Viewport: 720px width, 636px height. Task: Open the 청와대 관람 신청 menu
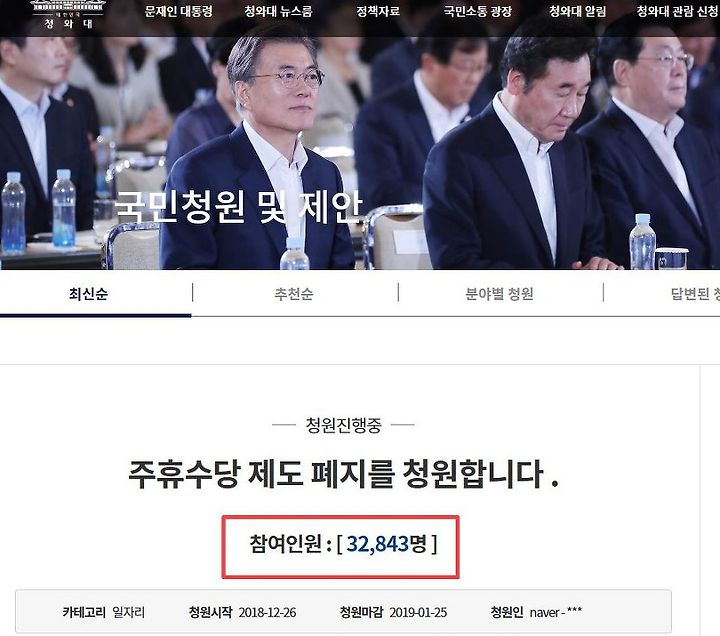pyautogui.click(x=678, y=11)
